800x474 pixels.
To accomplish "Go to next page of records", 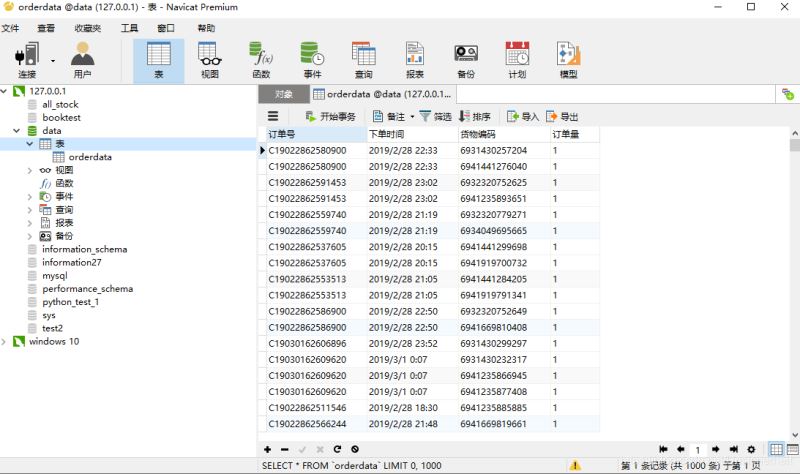I will (x=715, y=450).
